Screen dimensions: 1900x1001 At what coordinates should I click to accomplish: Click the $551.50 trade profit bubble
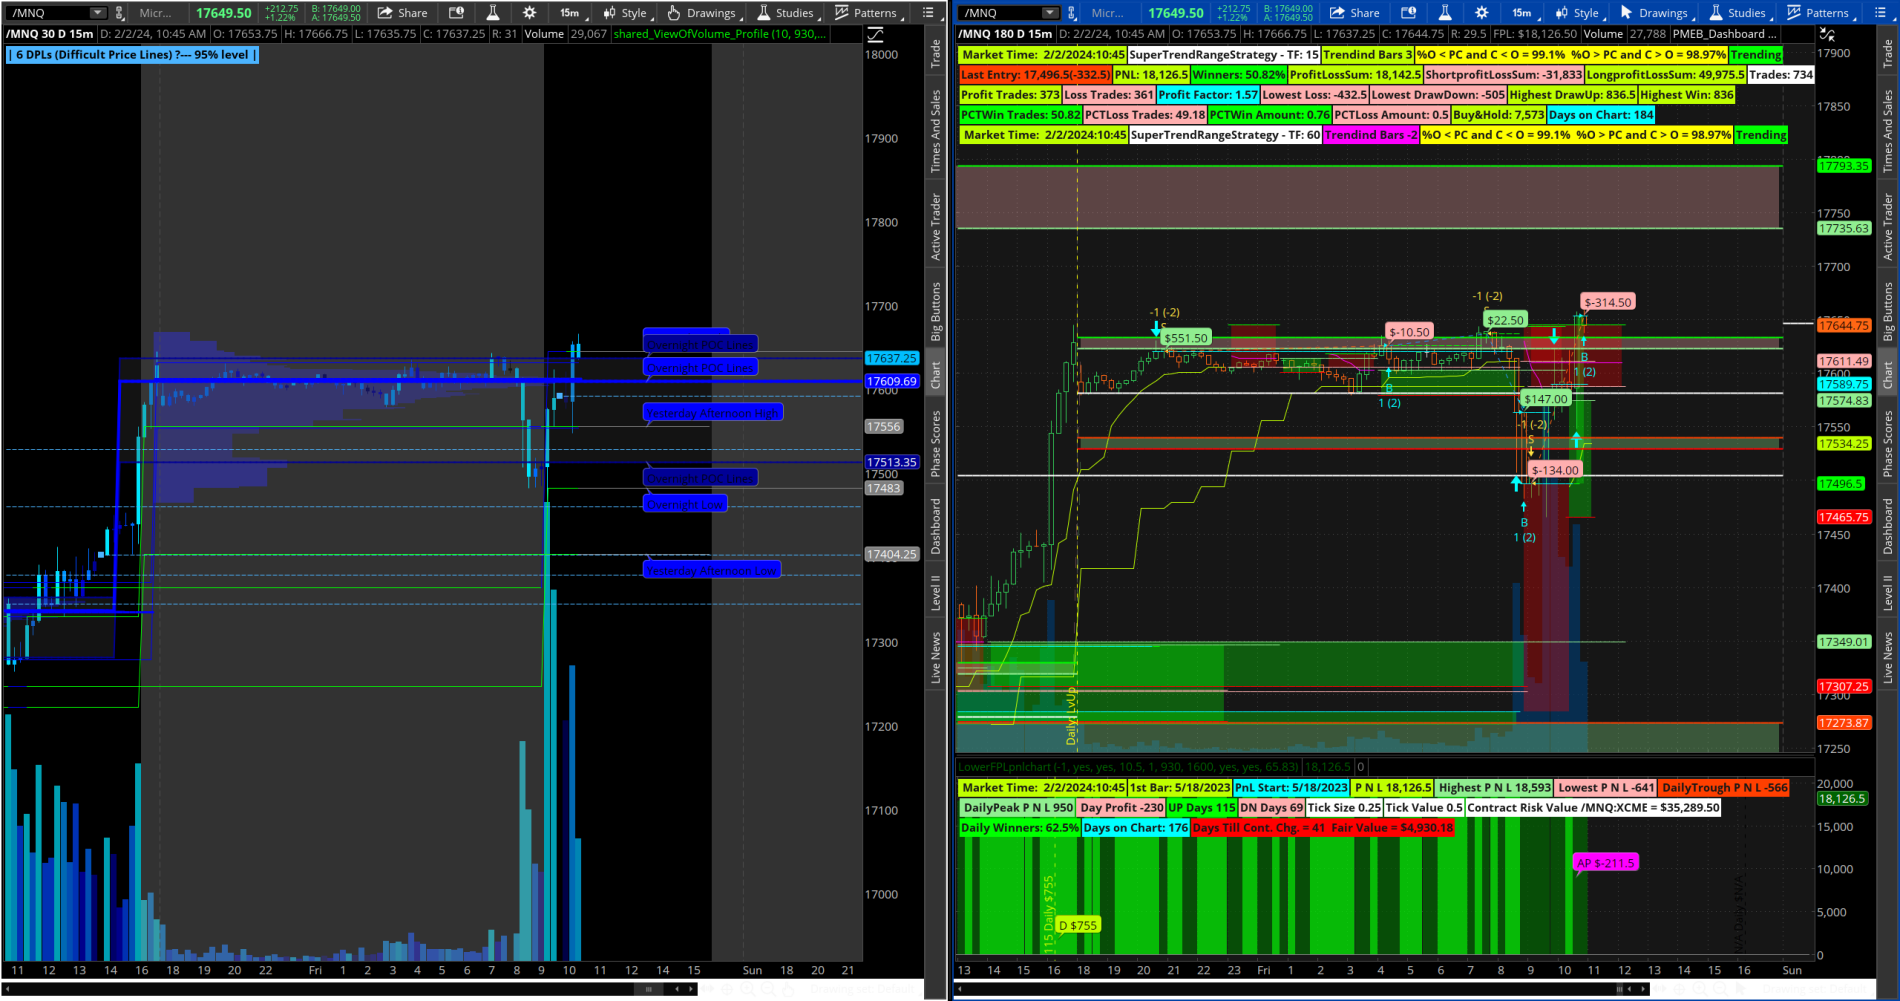click(1186, 338)
